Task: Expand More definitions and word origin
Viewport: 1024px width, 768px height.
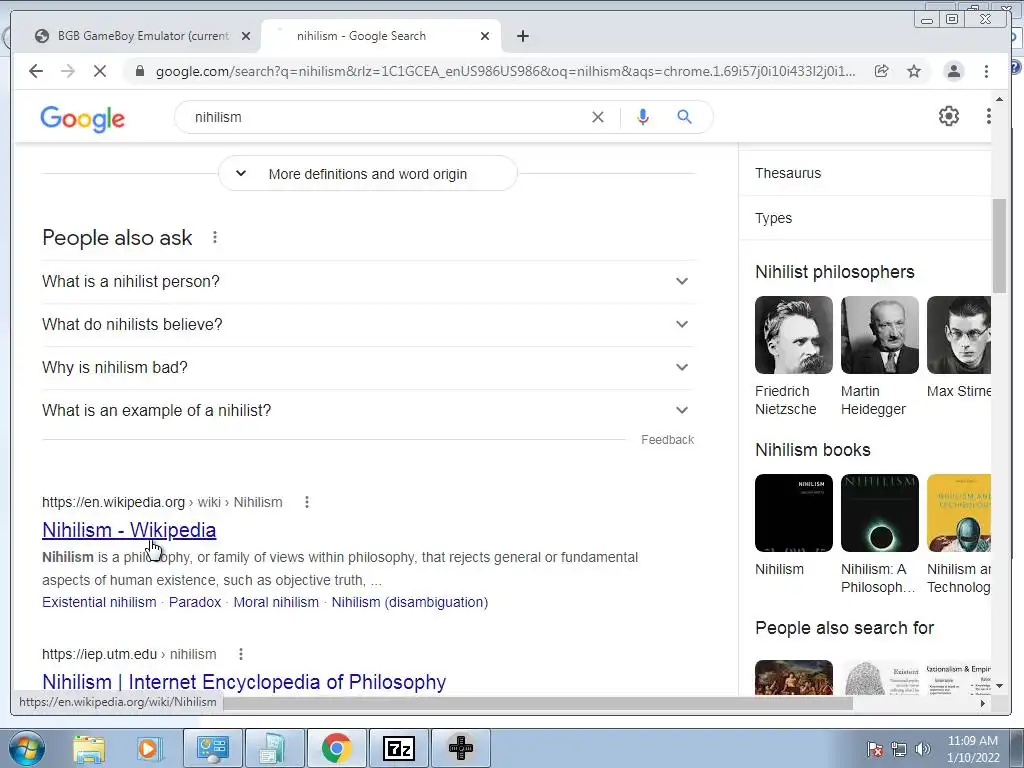Action: [368, 174]
